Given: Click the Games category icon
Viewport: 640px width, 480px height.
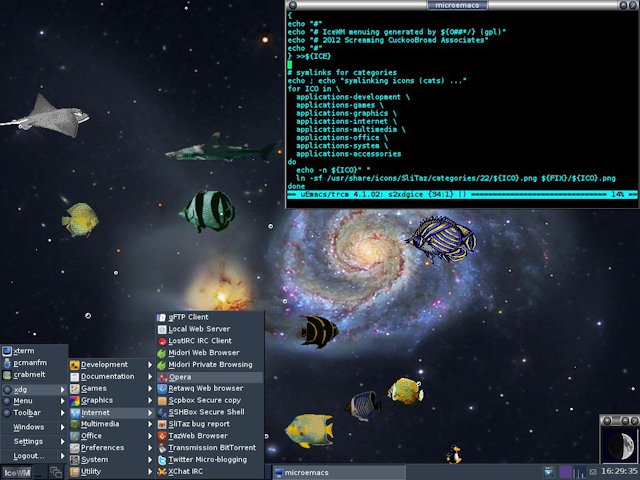Looking at the screenshot, I should click(74, 389).
